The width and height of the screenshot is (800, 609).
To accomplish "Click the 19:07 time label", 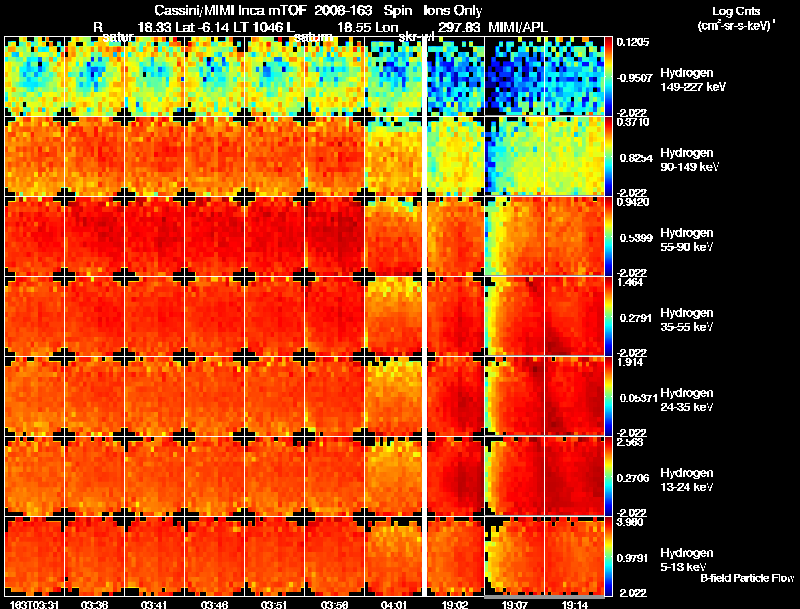I will (514, 604).
